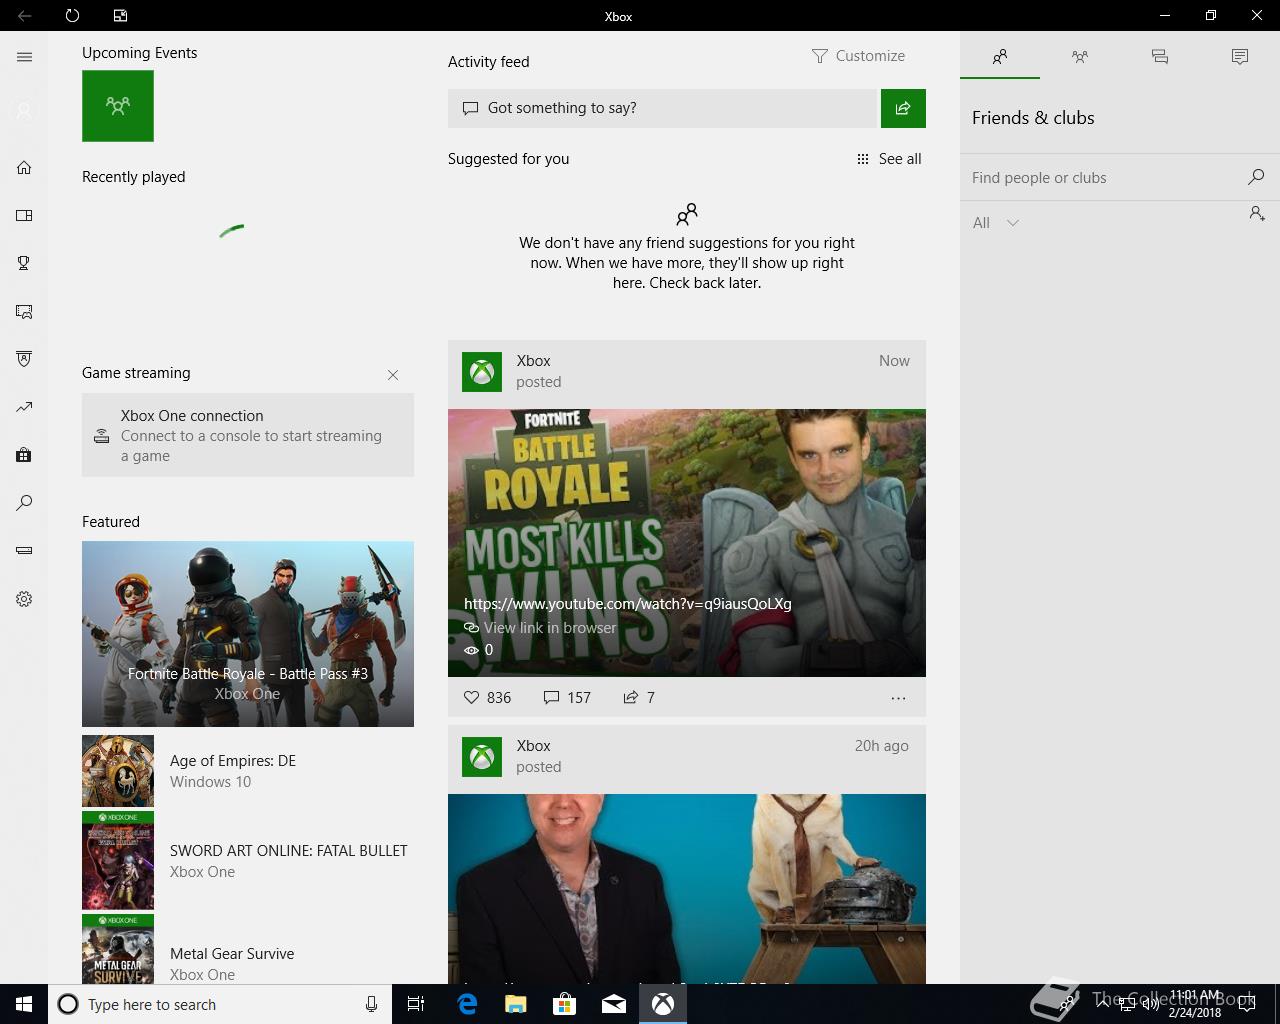Open the Upcoming Events green tile
The image size is (1280, 1024).
118,106
